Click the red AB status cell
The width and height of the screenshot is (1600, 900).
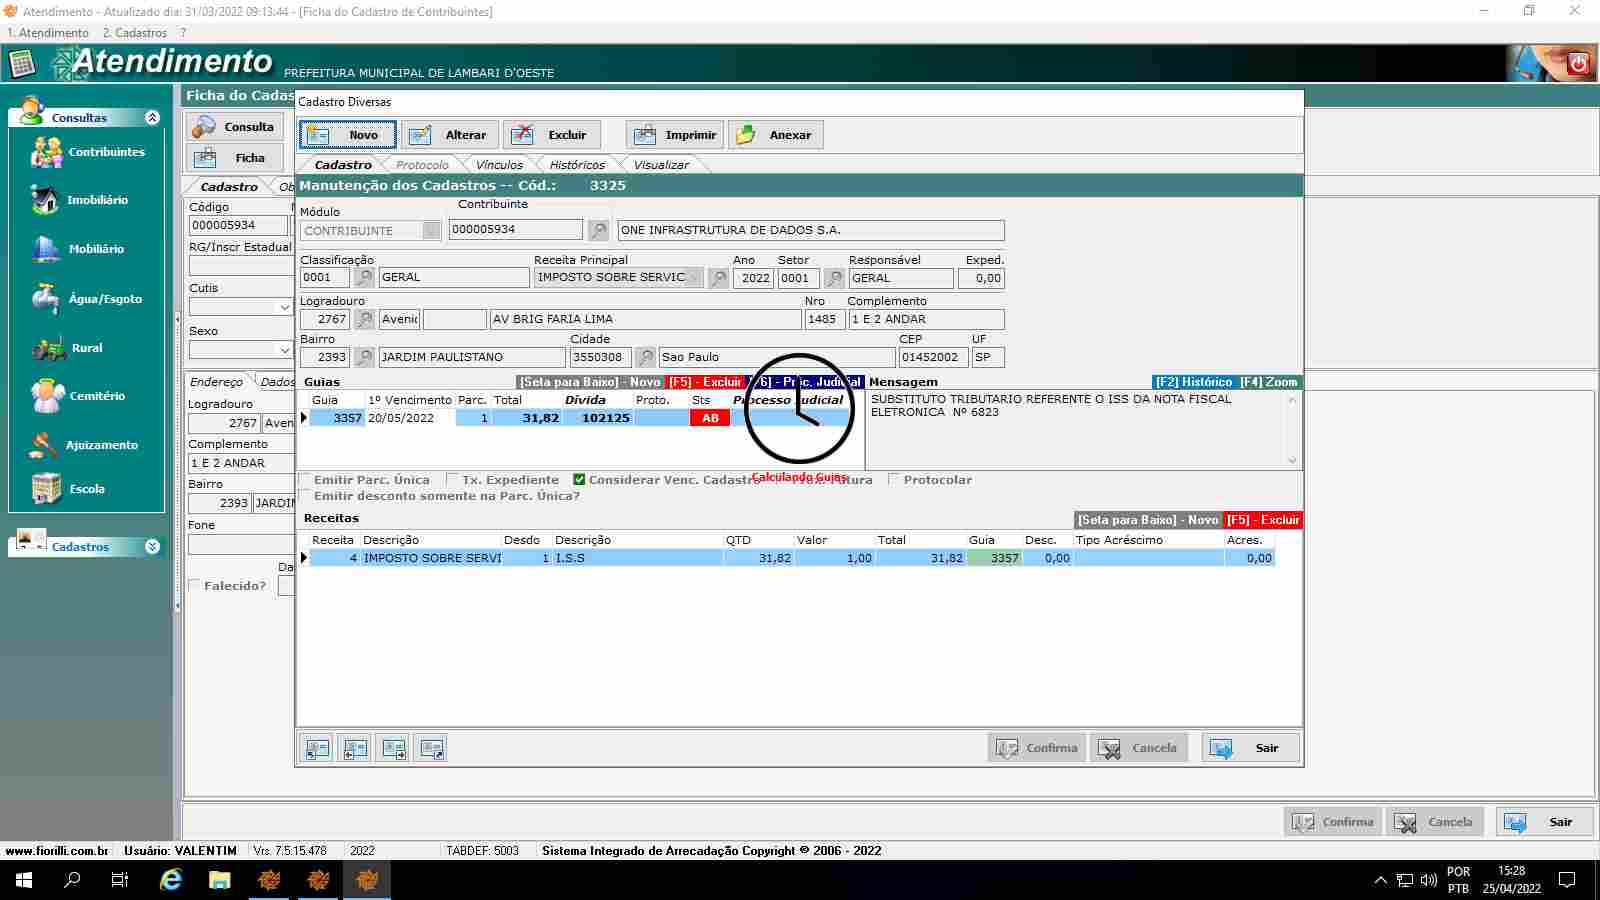(x=710, y=418)
